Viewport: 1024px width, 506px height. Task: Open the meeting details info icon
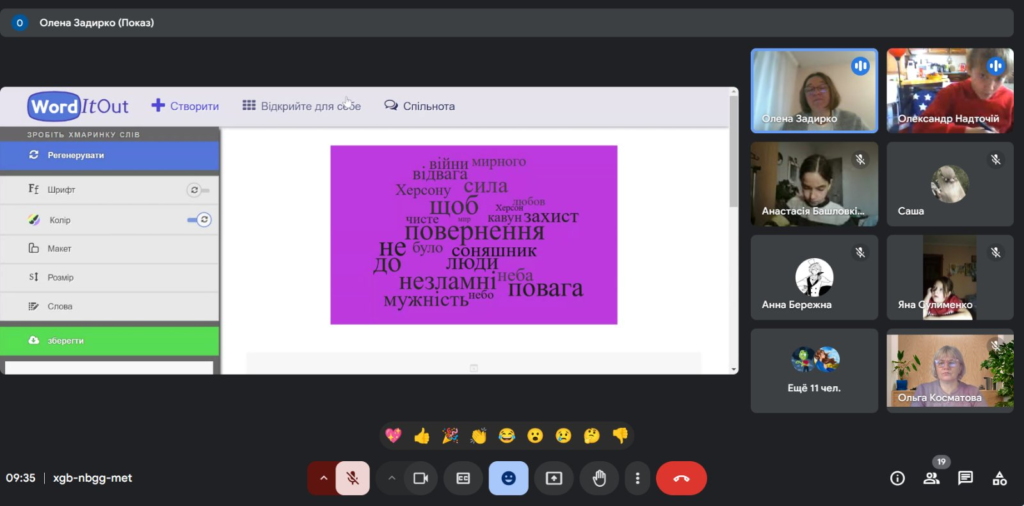[x=897, y=478]
